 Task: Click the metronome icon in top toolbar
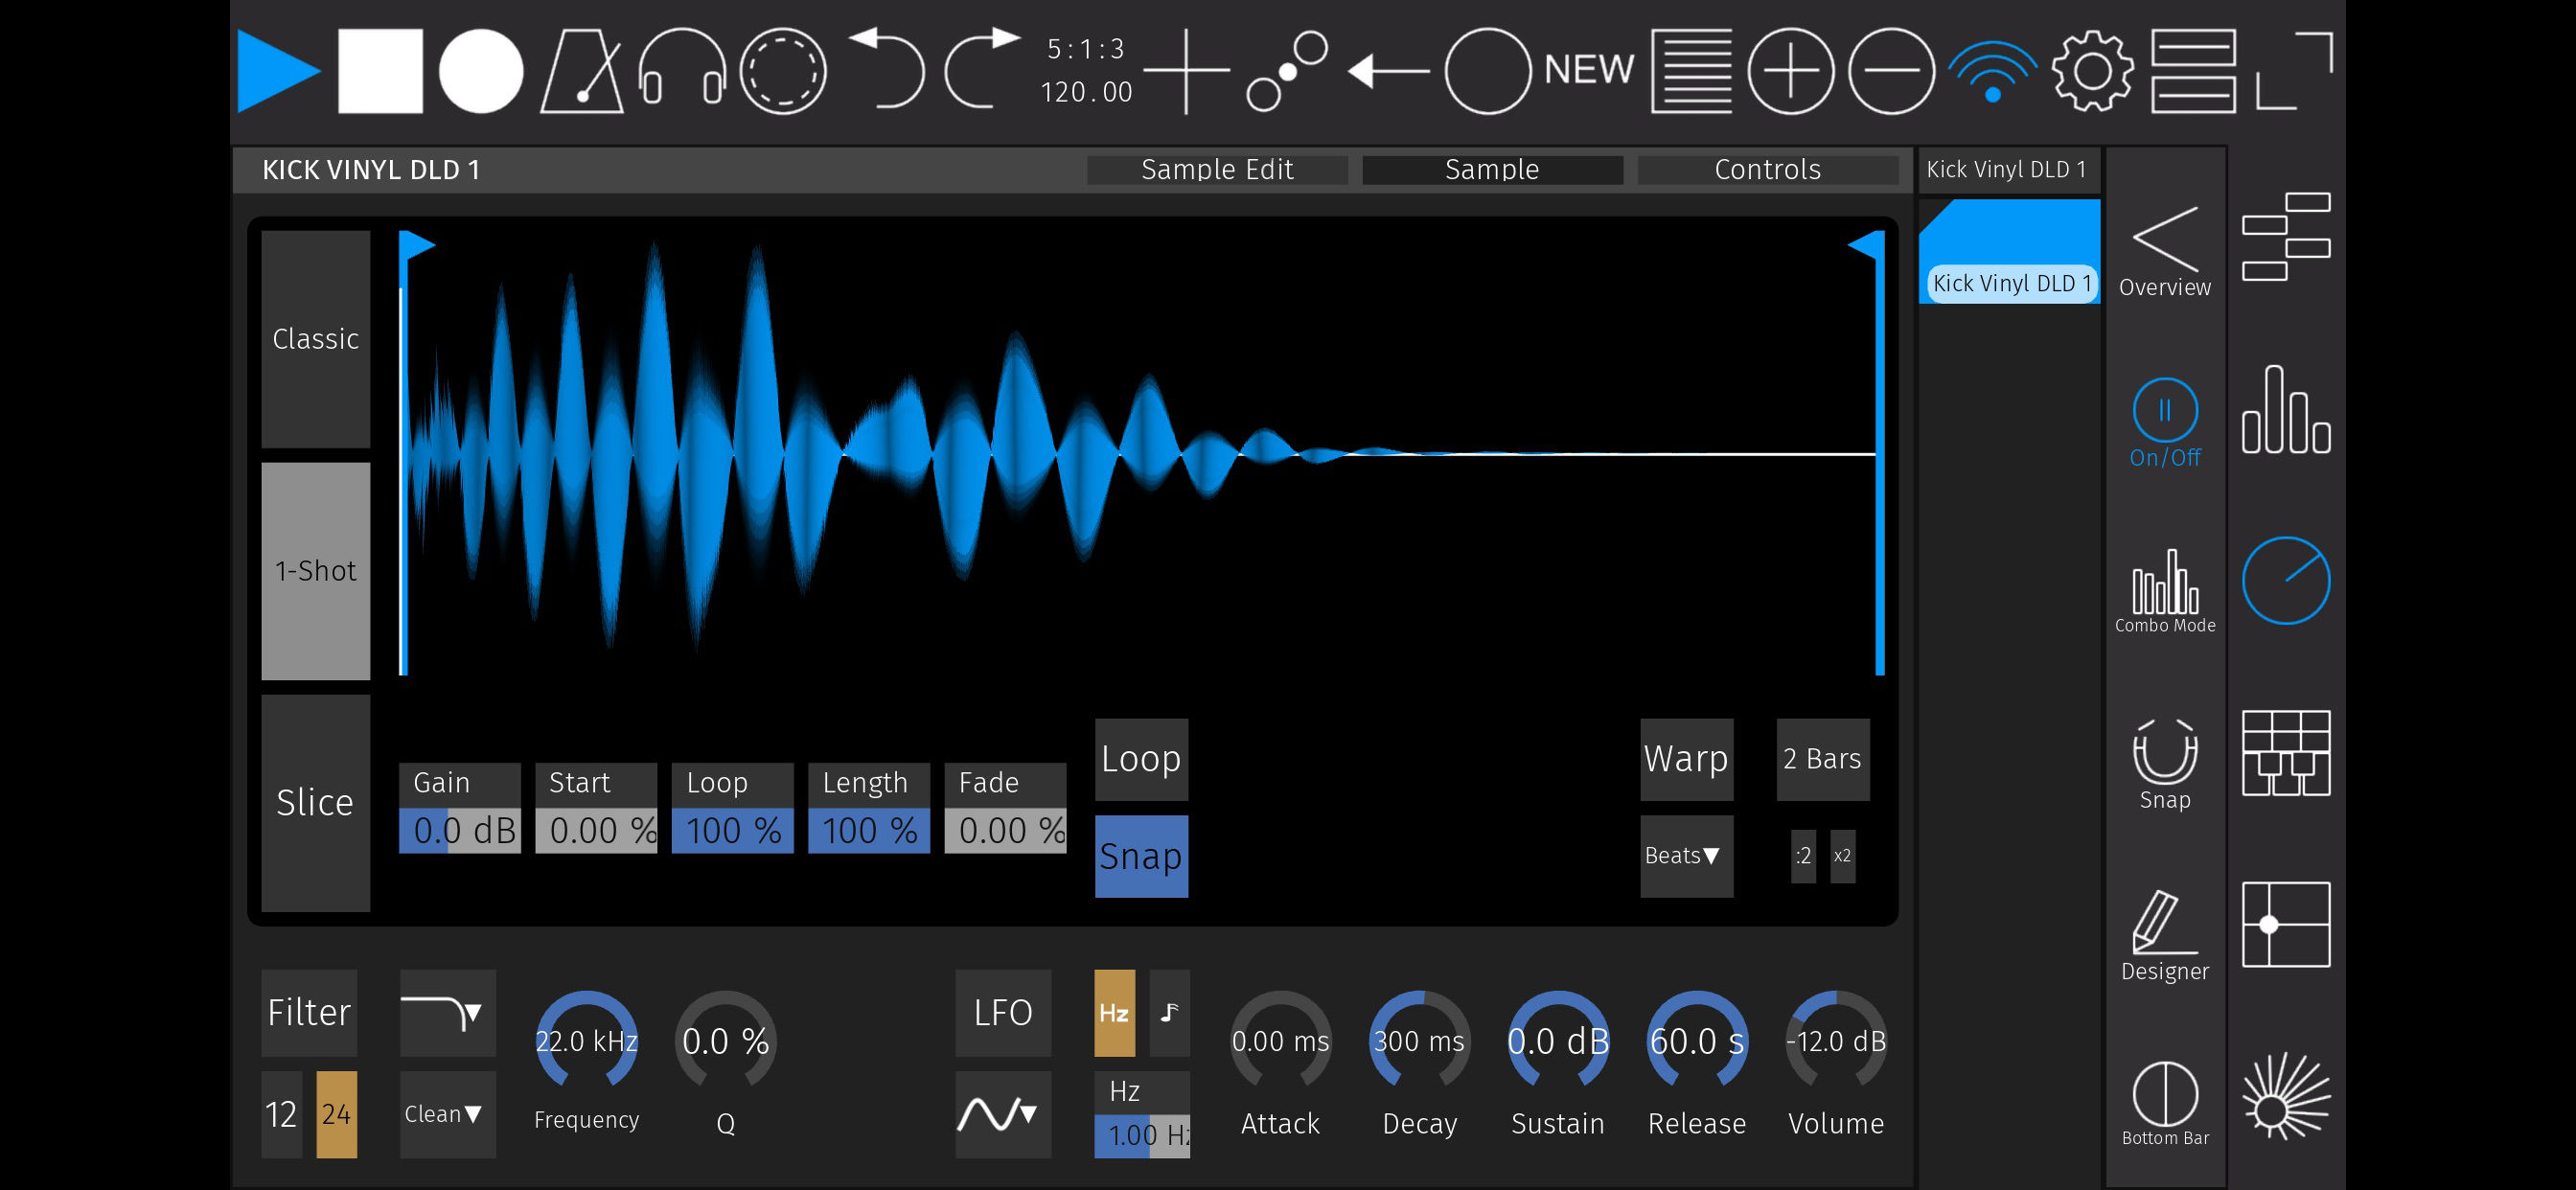(x=583, y=70)
